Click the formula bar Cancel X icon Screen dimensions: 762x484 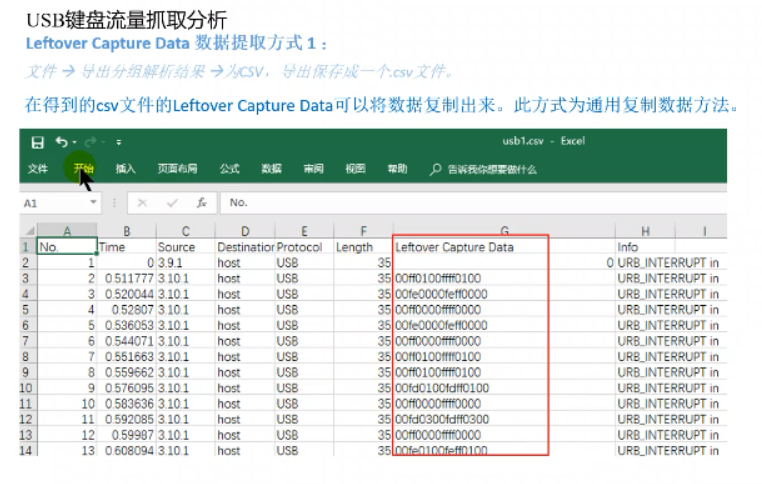(142, 203)
